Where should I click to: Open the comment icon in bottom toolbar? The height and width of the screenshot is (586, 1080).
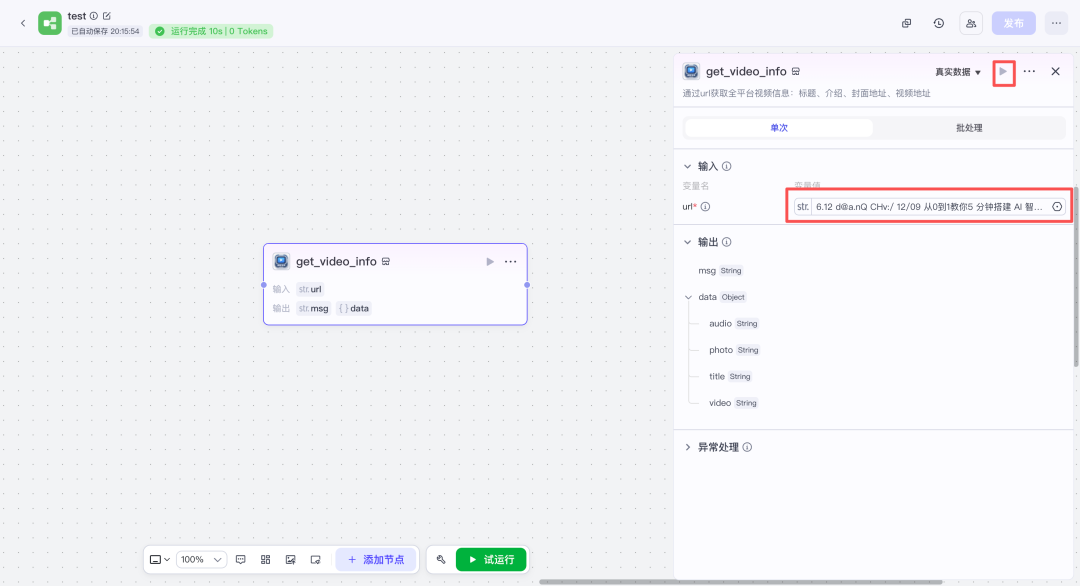click(241, 560)
